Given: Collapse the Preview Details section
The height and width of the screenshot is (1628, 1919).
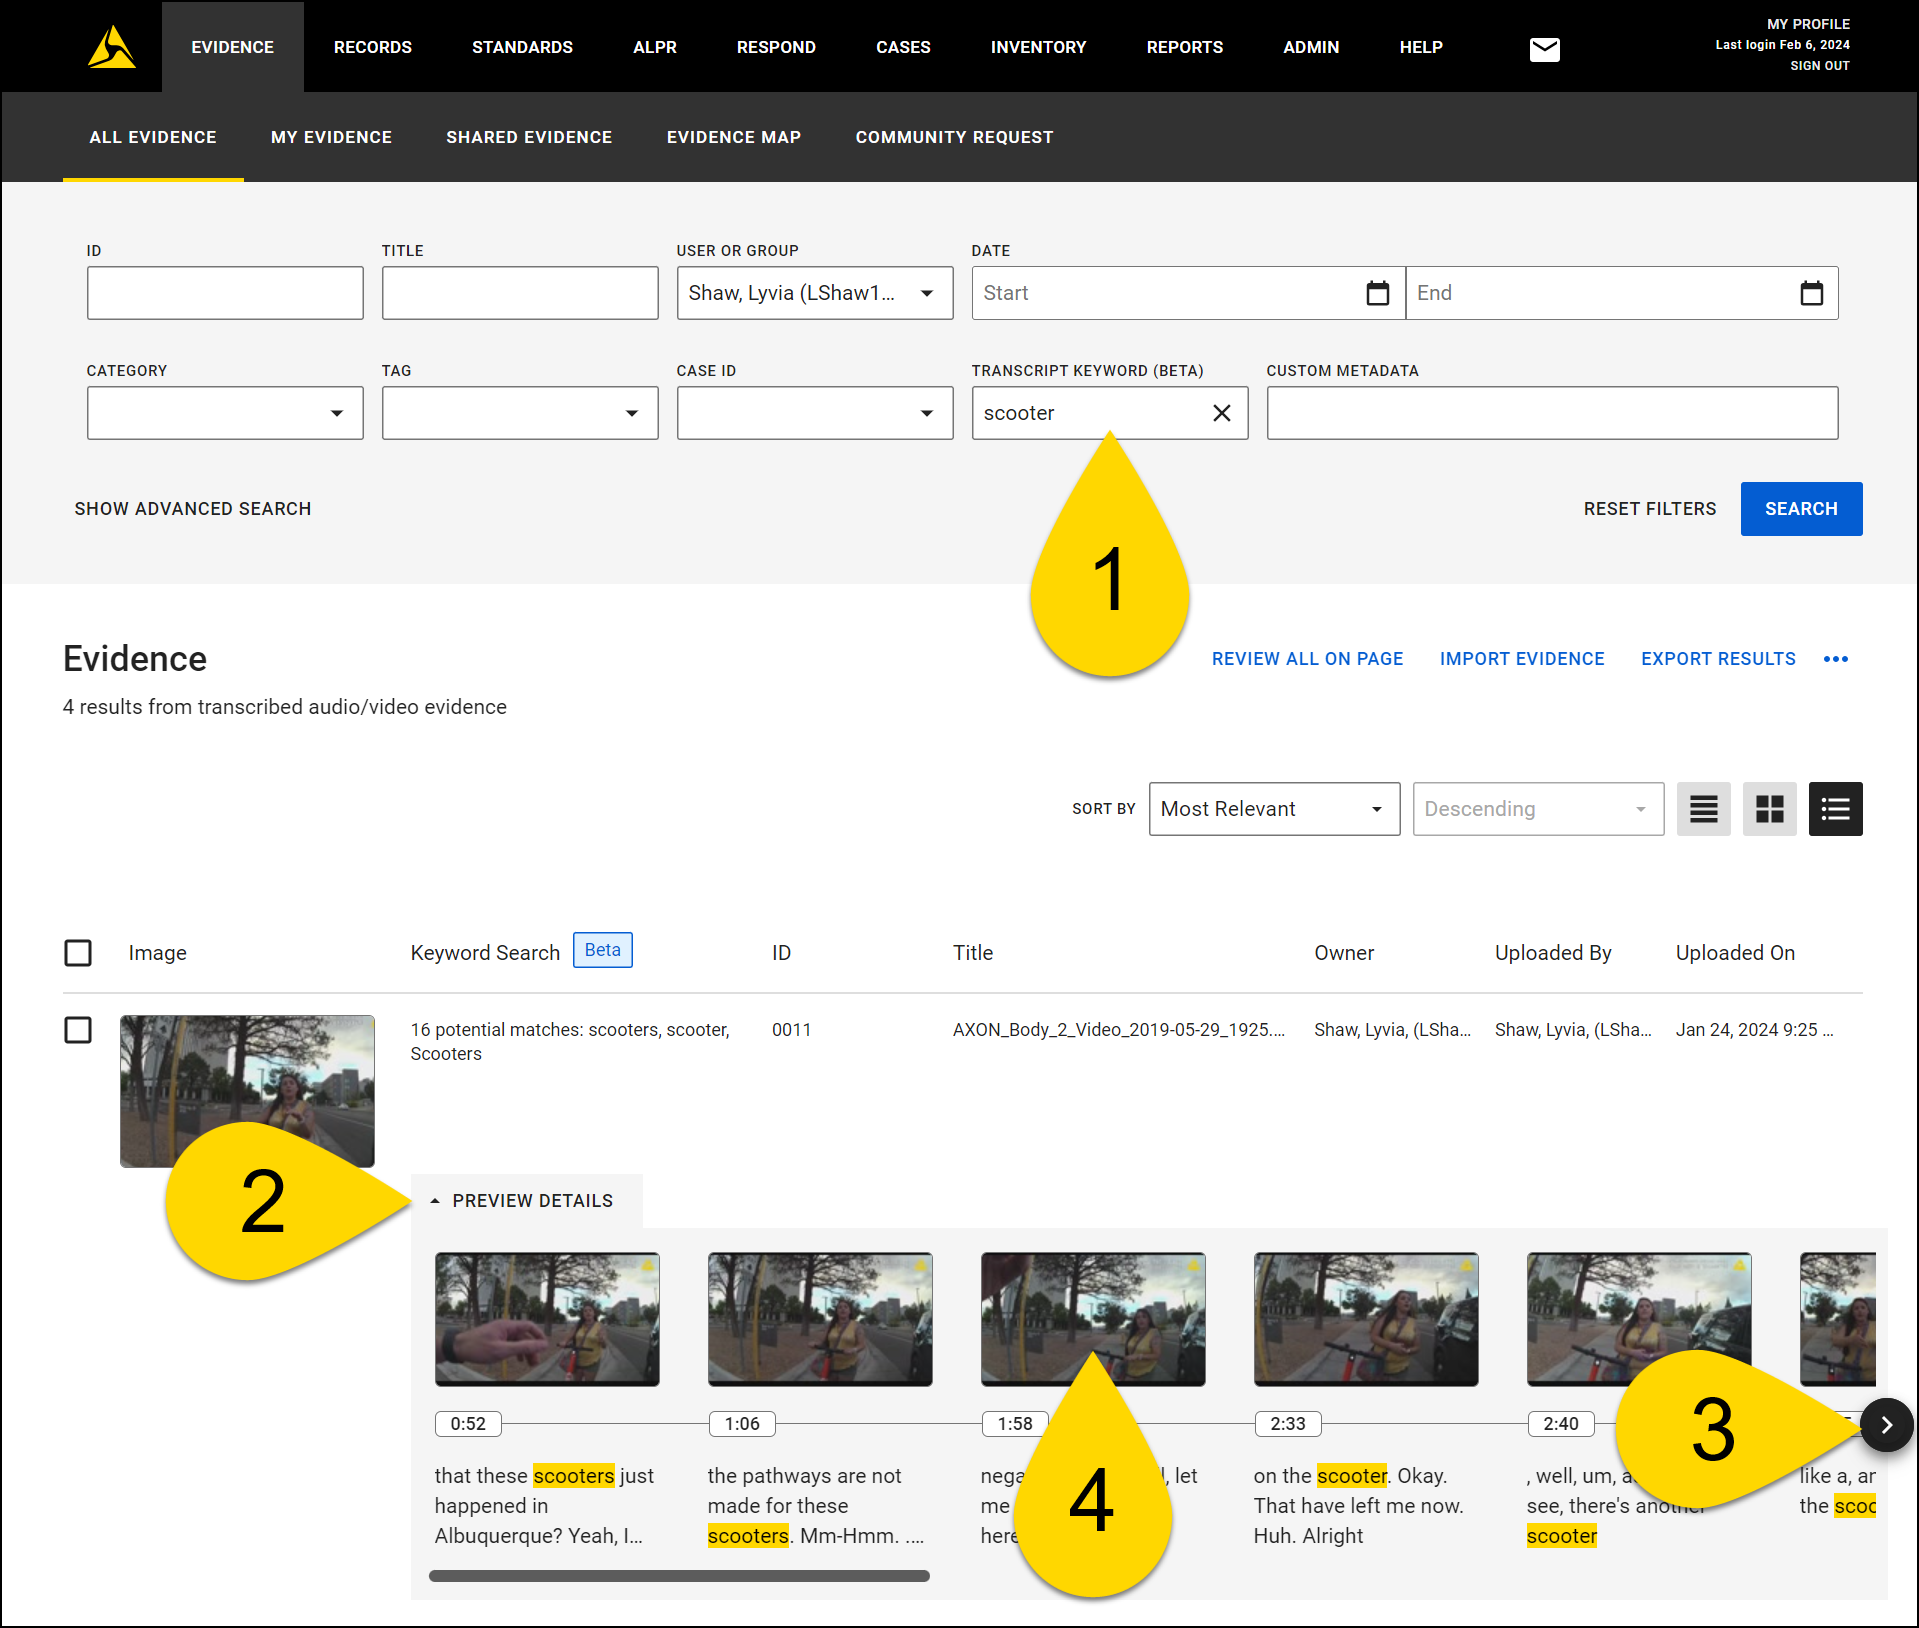Looking at the screenshot, I should point(522,1201).
